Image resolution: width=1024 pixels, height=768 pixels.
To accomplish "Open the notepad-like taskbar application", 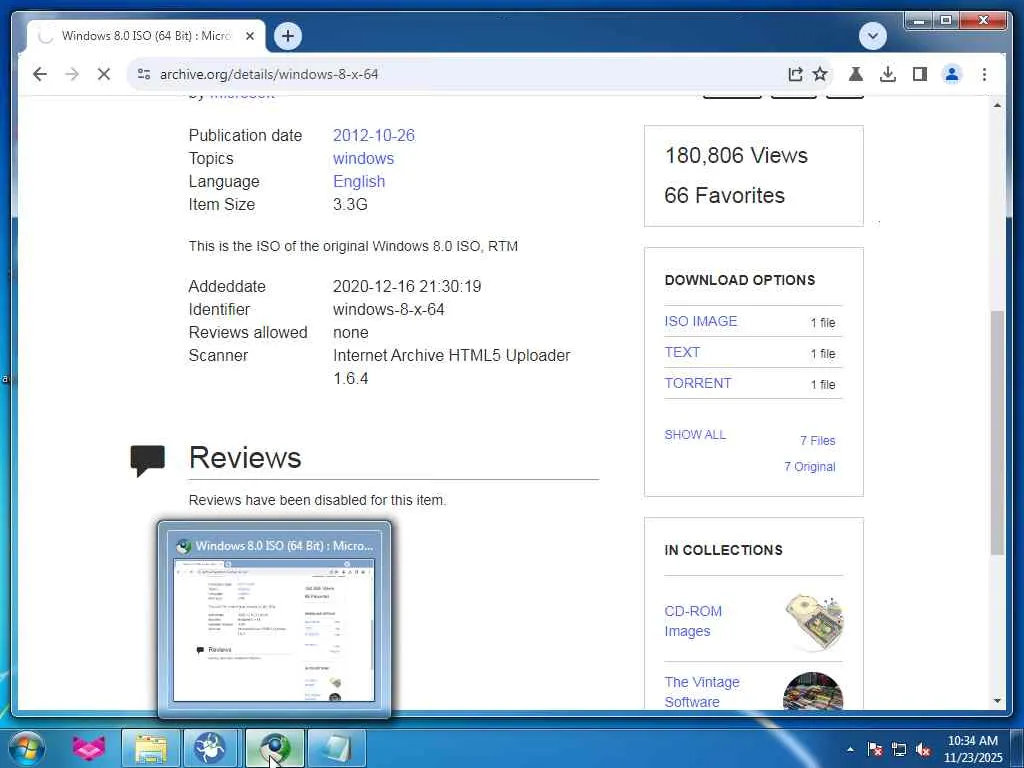I will coord(336,748).
